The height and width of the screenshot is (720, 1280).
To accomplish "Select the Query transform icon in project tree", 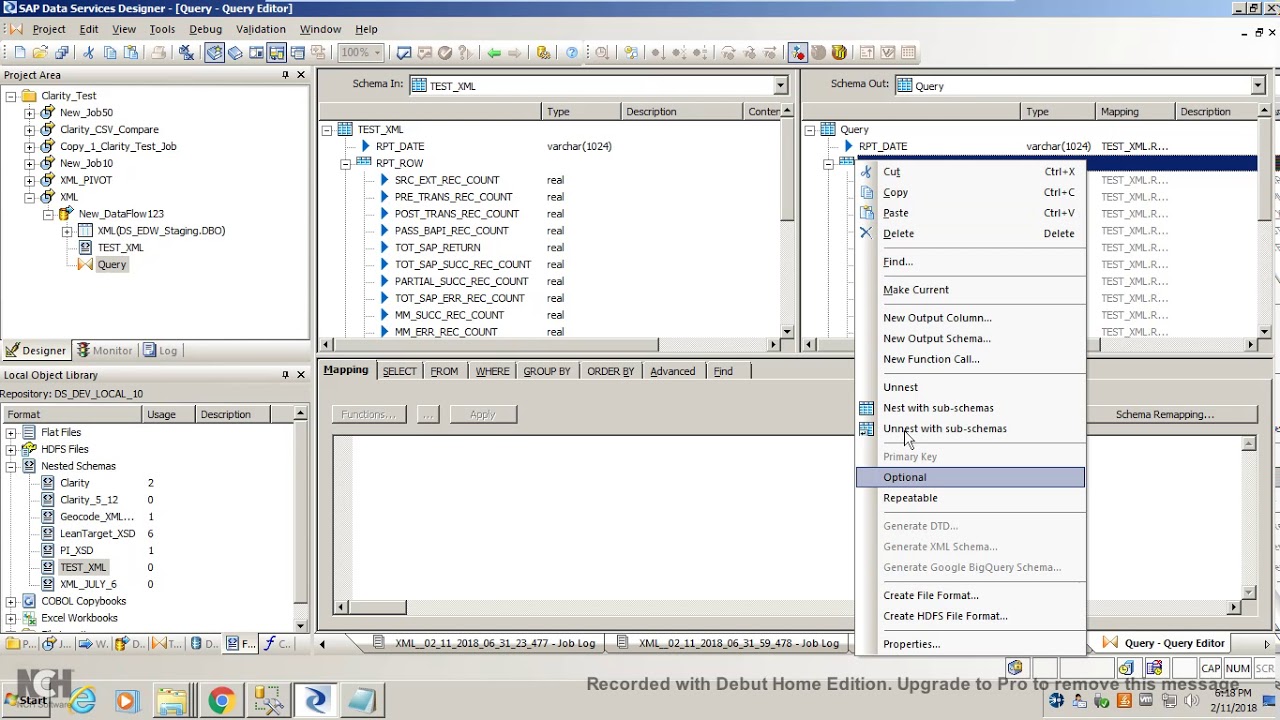I will tap(85, 264).
